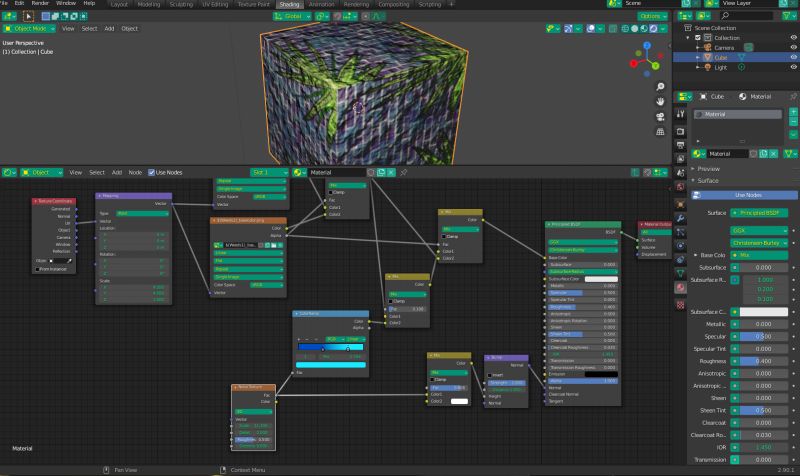Switch perspective/orthographic grid icon in viewport
Image resolution: width=800 pixels, height=476 pixels.
point(660,132)
